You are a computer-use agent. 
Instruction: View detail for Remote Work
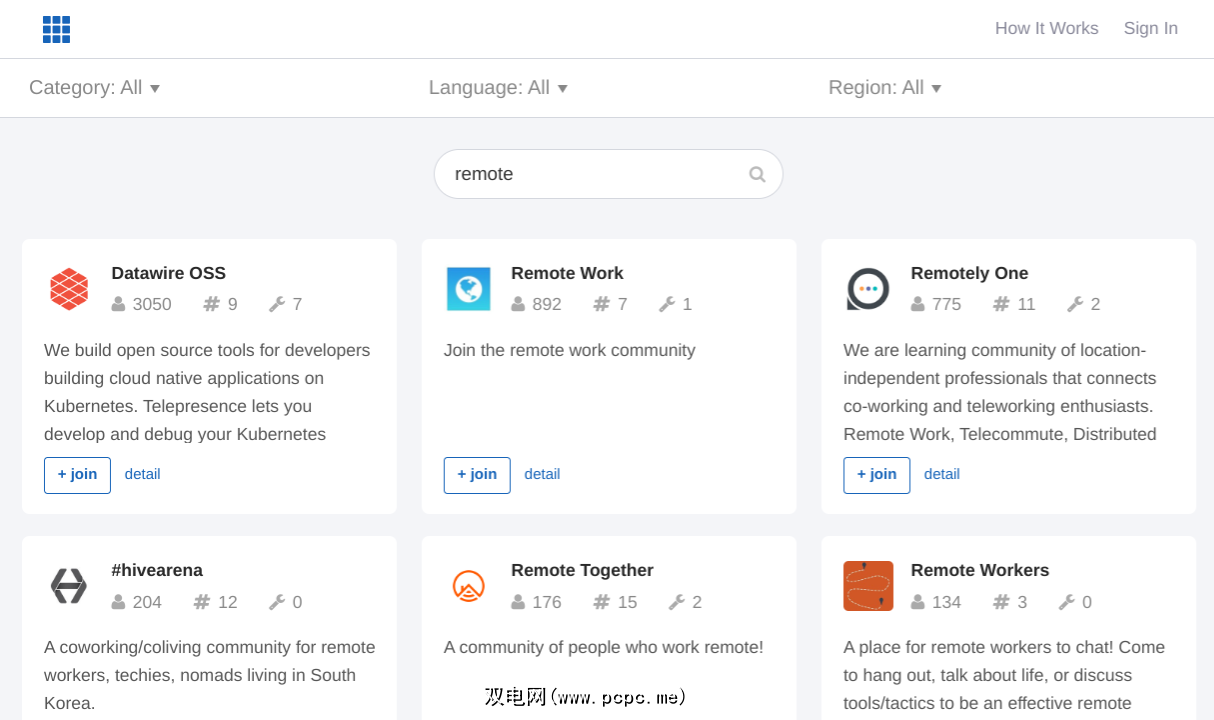(x=542, y=474)
